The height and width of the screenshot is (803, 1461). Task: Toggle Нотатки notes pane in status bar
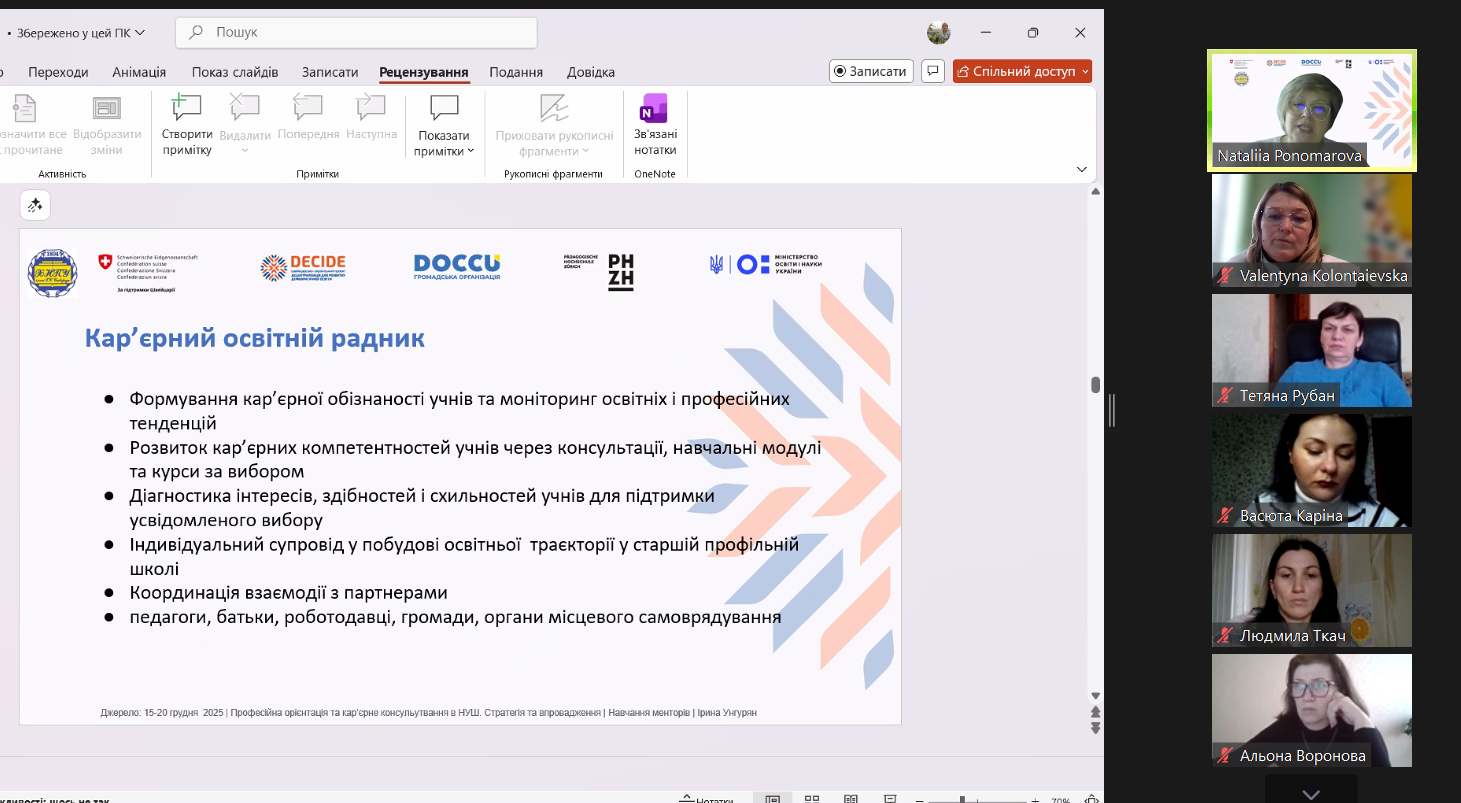pyautogui.click(x=706, y=799)
